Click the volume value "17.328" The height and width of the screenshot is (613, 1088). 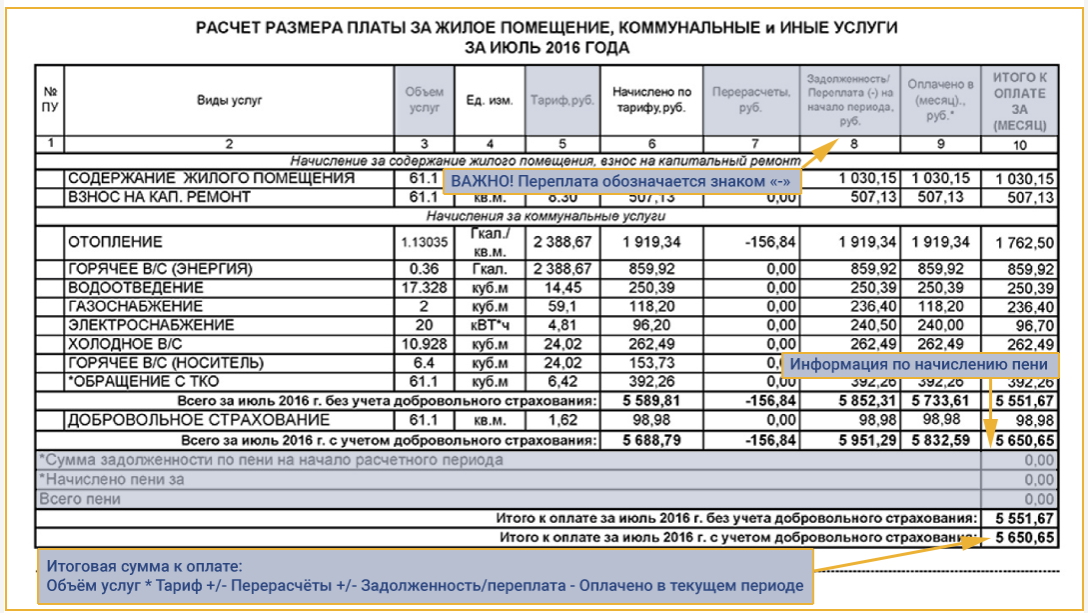point(424,287)
